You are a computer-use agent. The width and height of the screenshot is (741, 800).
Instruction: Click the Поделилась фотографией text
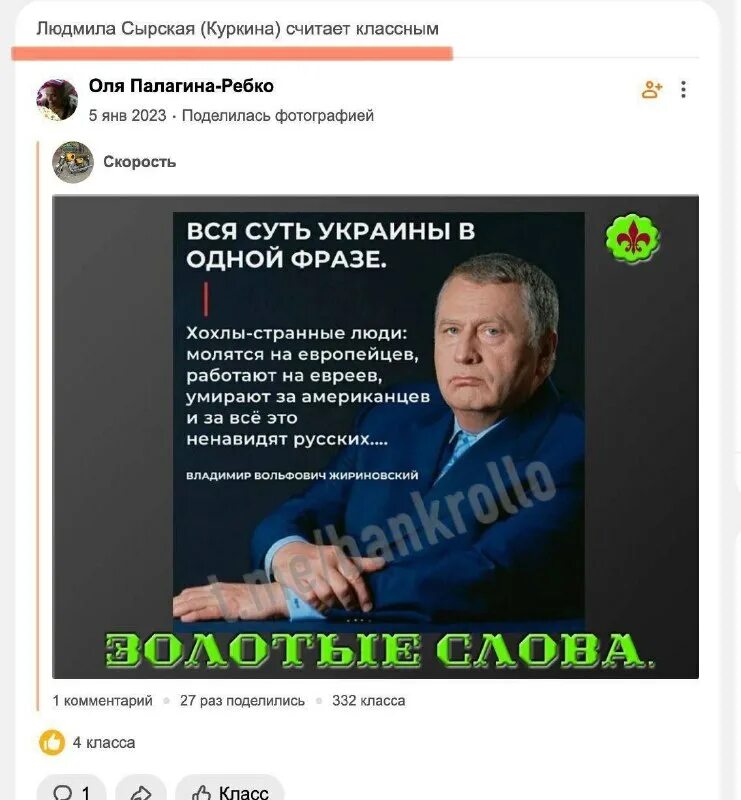(x=278, y=116)
